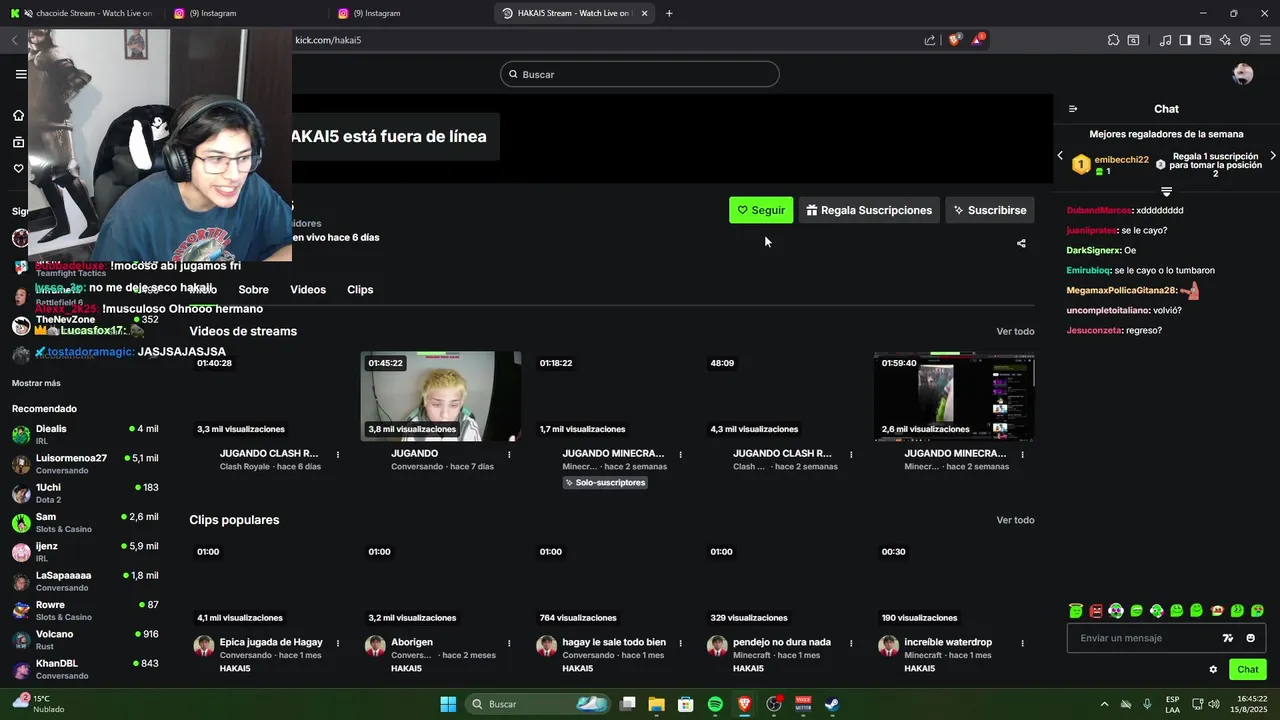Open recommended channel 1Uchi
The width and height of the screenshot is (1280, 720).
pos(85,493)
